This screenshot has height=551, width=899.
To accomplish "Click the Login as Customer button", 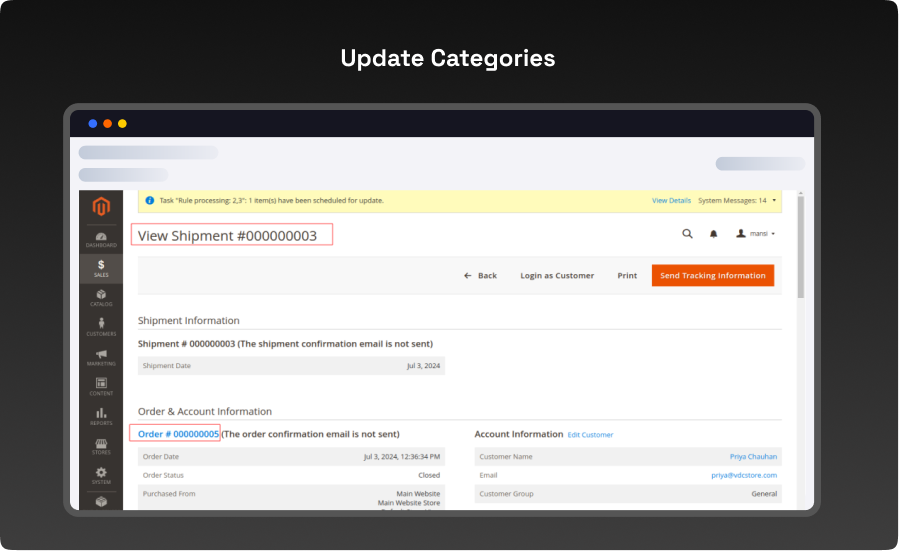I will [x=557, y=275].
